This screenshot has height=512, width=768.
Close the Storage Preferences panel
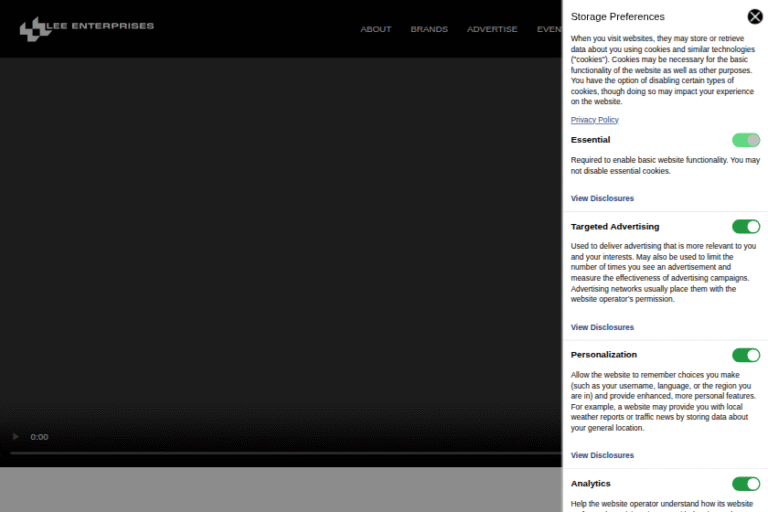(755, 16)
